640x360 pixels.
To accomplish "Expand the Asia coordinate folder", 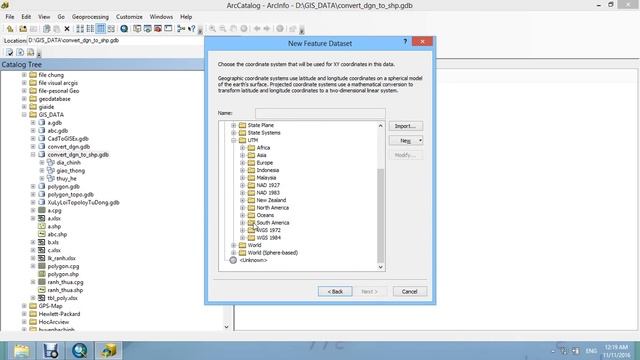I will point(242,155).
